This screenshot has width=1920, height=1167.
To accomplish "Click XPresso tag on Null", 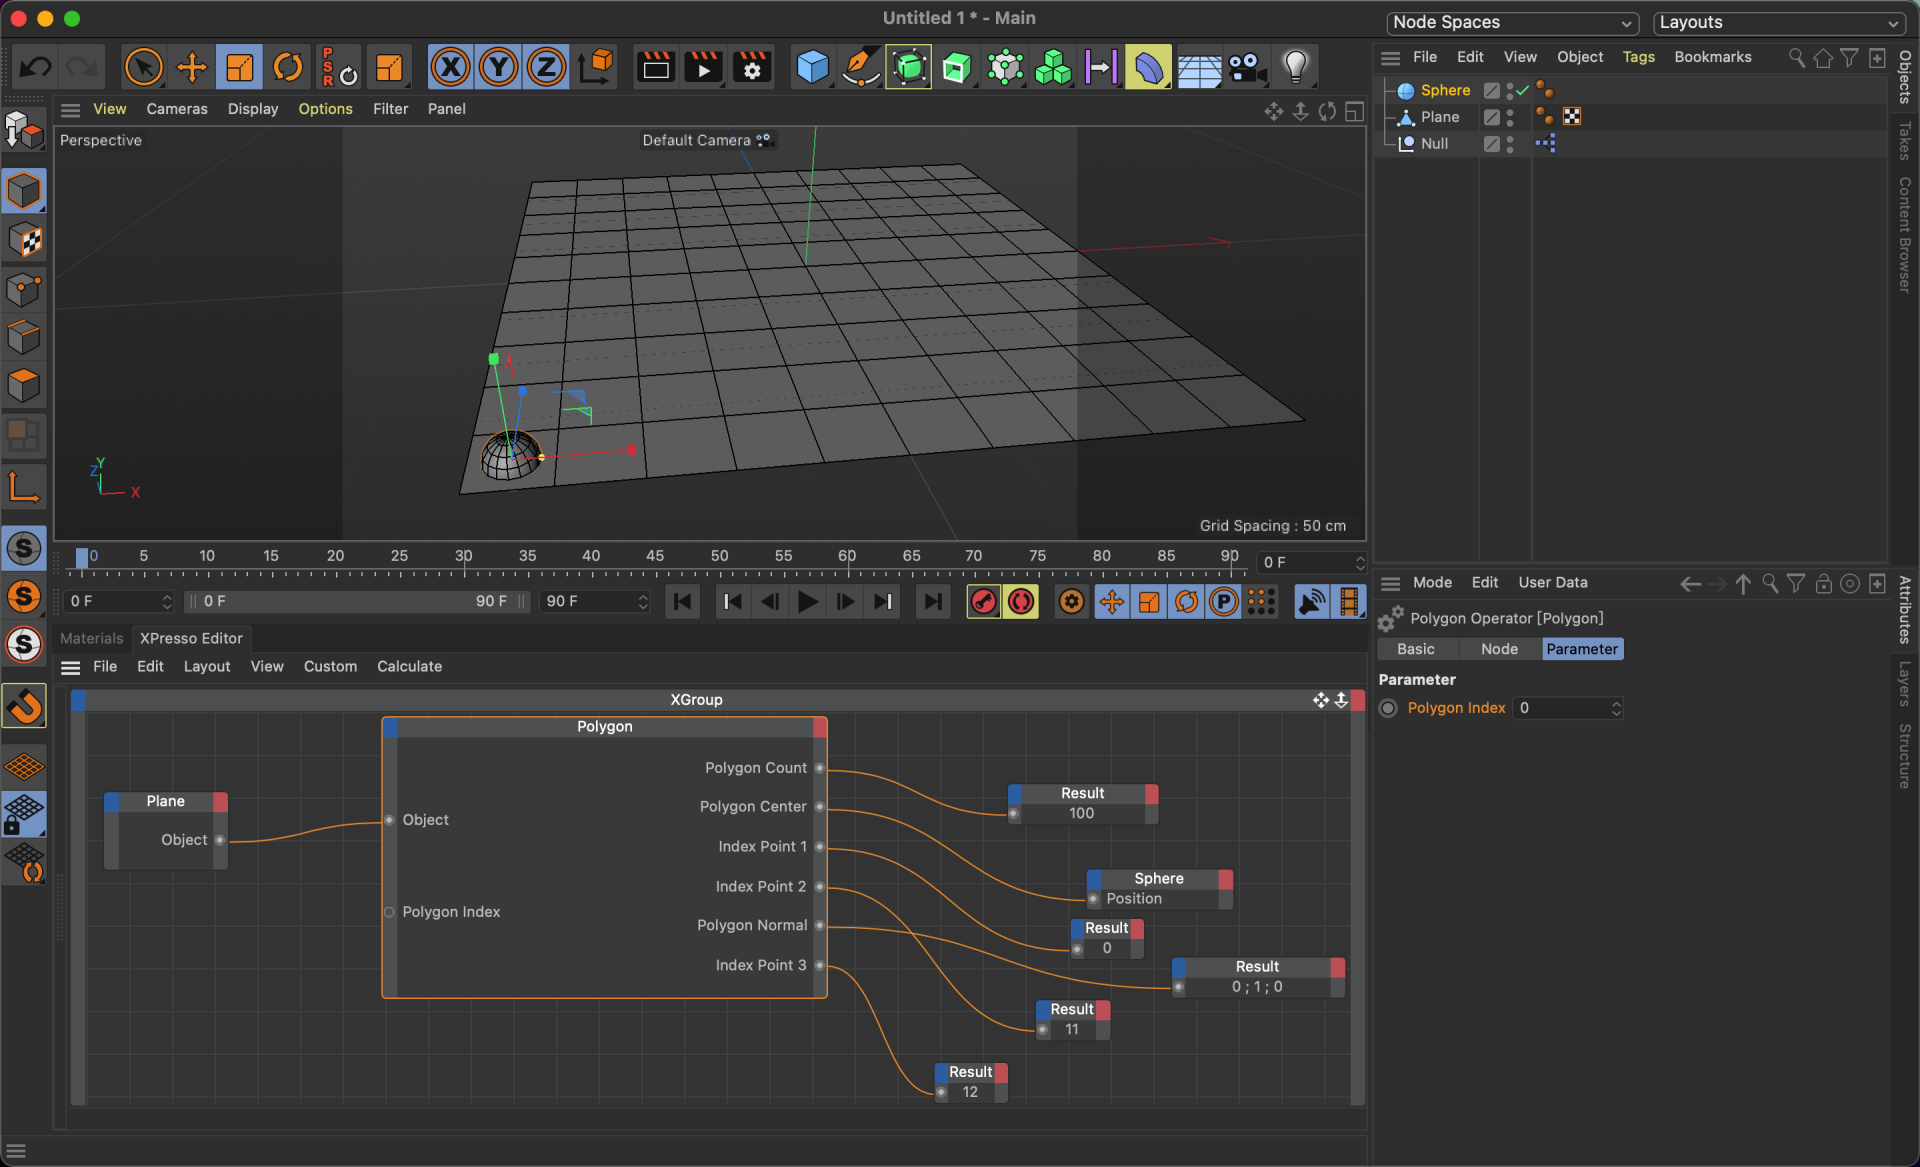I will tap(1545, 143).
